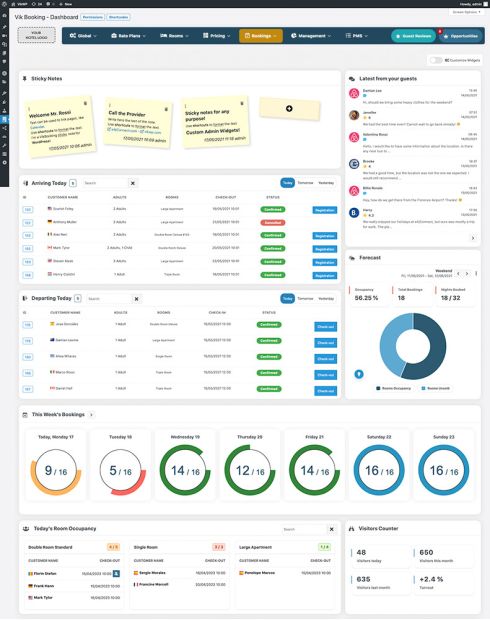
Task: Click the Arriving Today header icon
Action: (x=25, y=183)
